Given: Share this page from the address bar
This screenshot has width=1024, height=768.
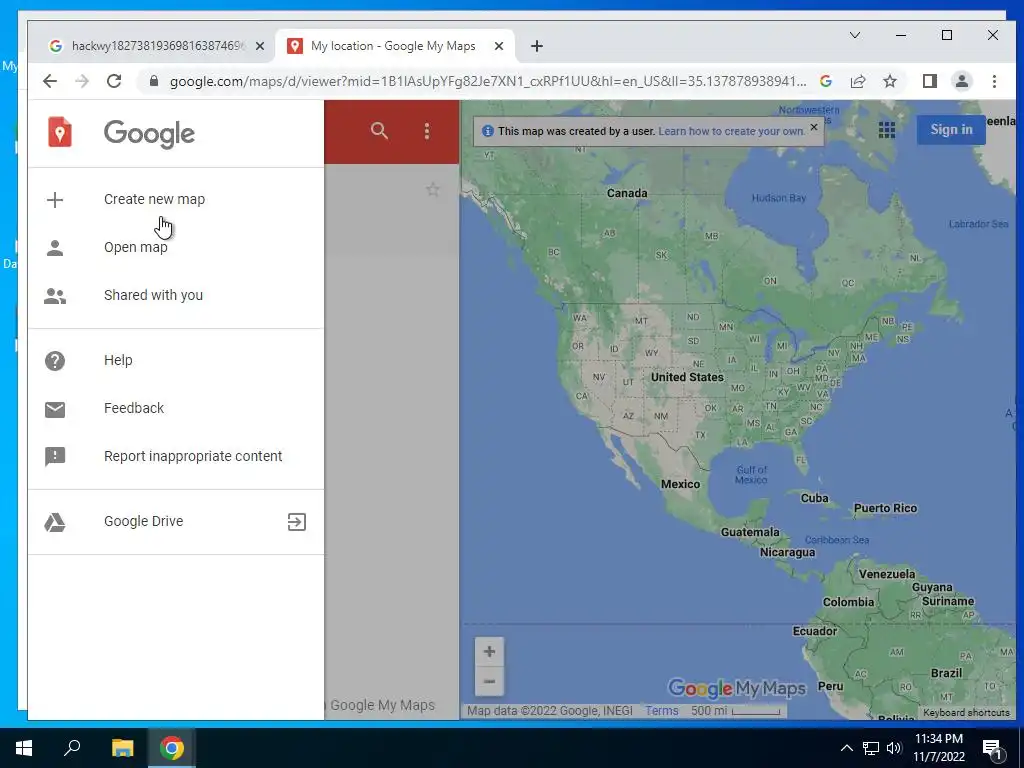Looking at the screenshot, I should (x=858, y=81).
